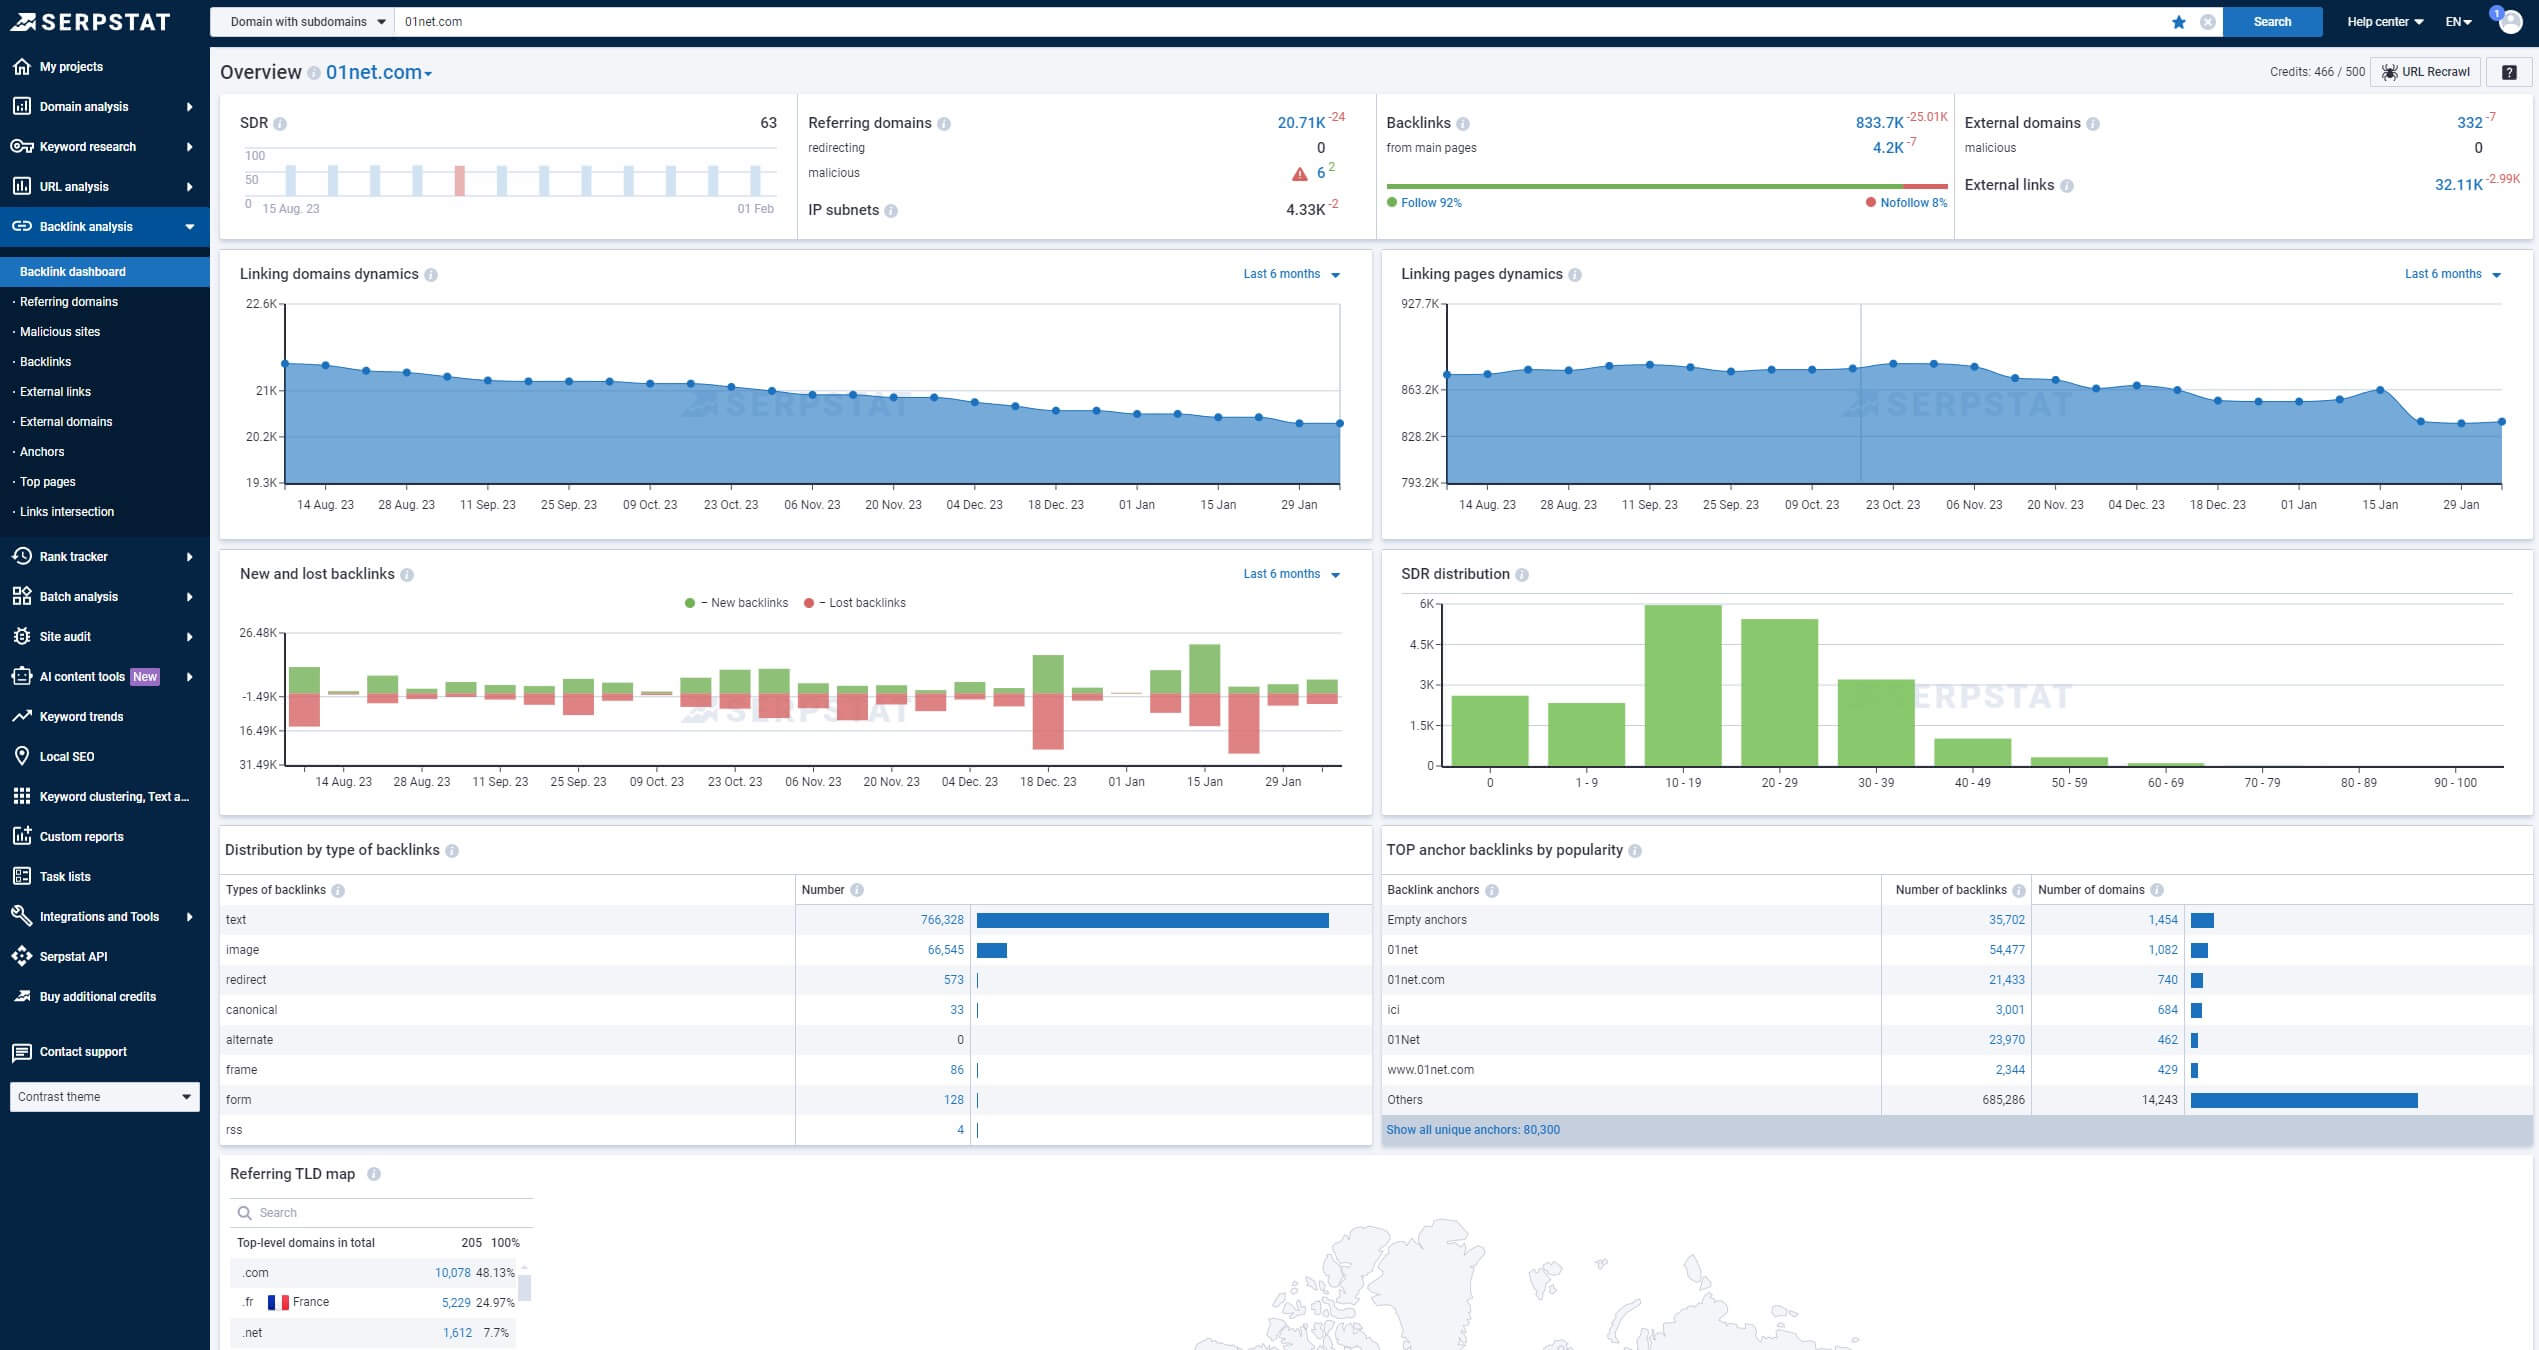The height and width of the screenshot is (1350, 2539).
Task: Click the malicious warning triangle icon
Action: point(1299,174)
